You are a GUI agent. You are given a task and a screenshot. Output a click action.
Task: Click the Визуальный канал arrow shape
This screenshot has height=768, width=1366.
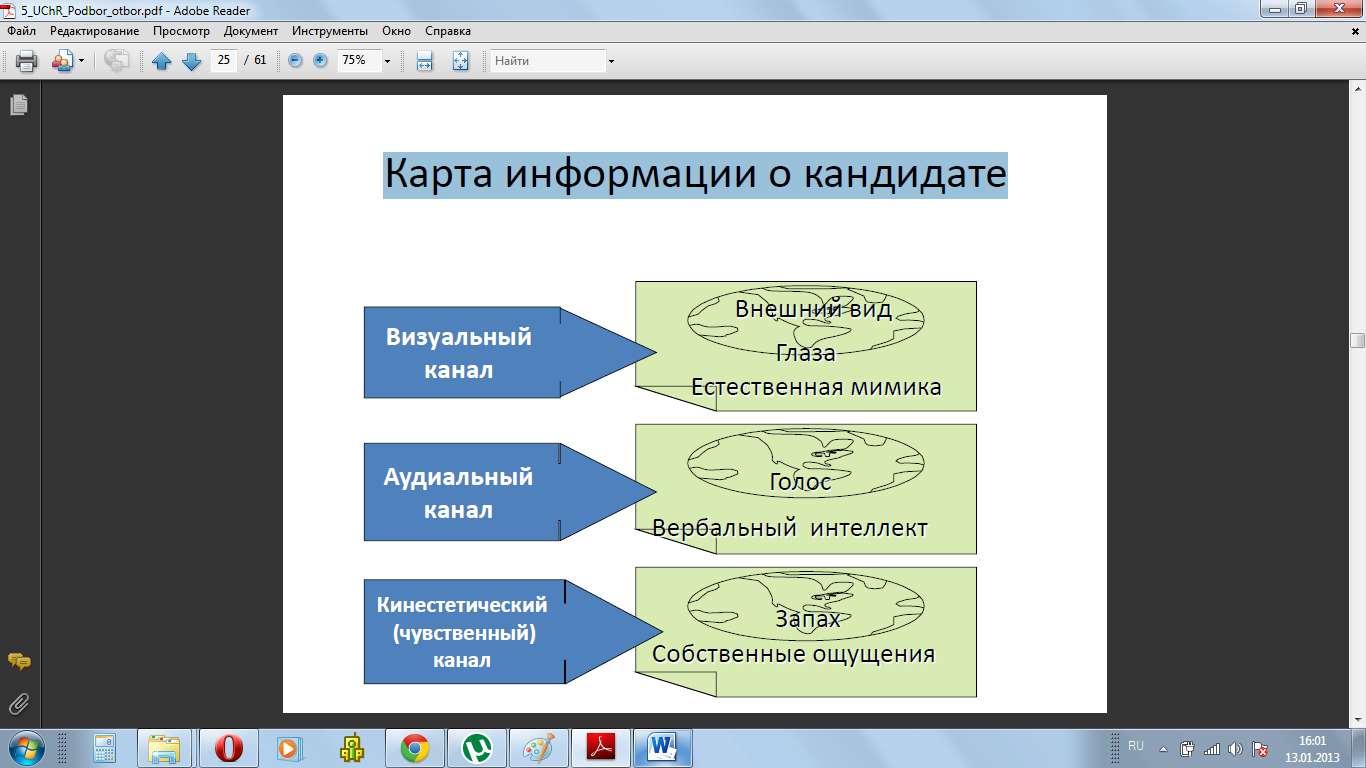click(509, 352)
